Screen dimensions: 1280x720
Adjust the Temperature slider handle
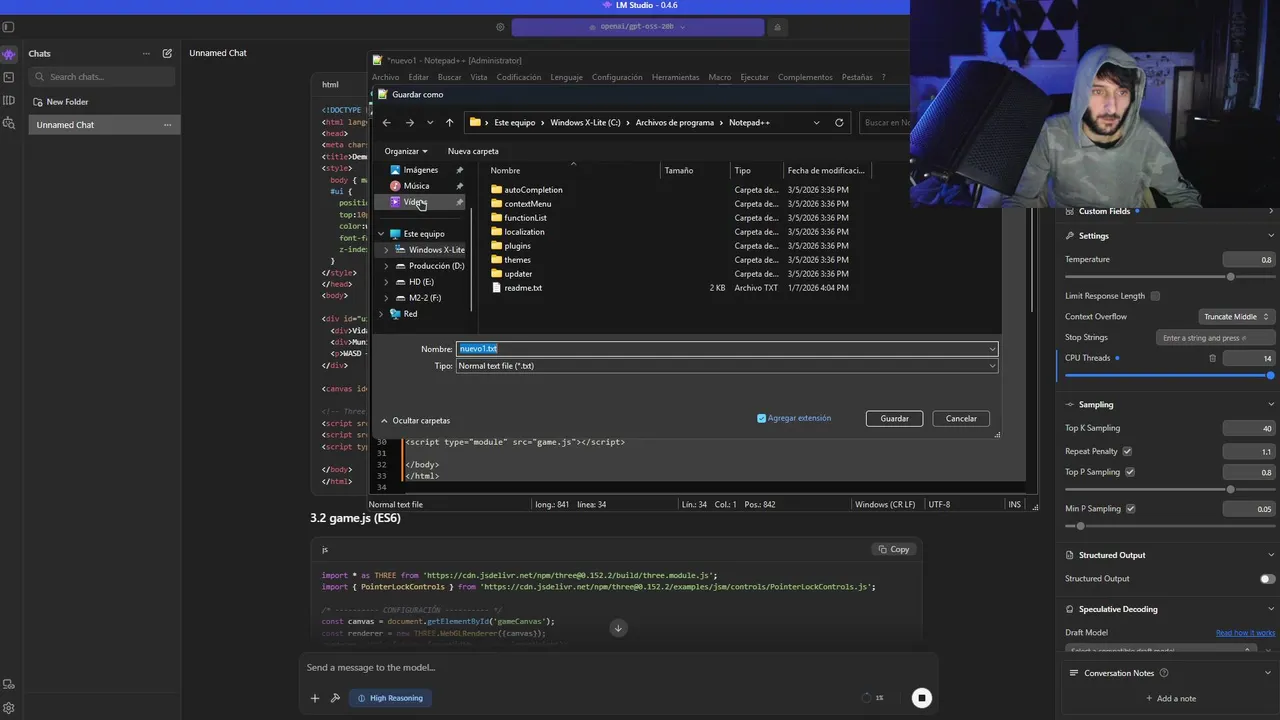coord(1230,276)
